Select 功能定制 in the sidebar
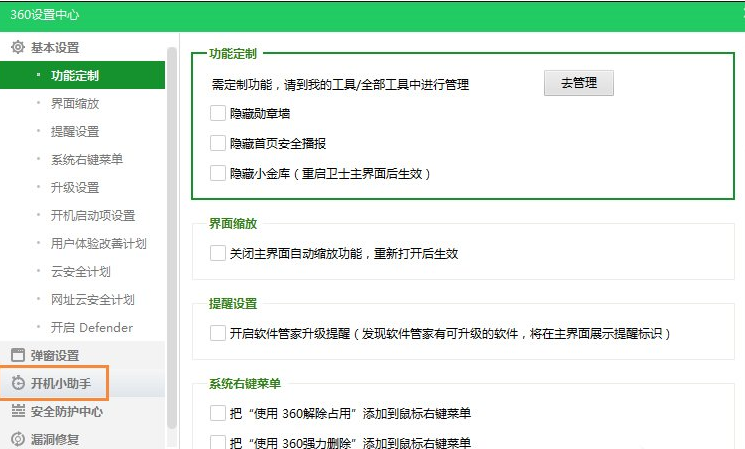This screenshot has width=745, height=449. [x=83, y=75]
